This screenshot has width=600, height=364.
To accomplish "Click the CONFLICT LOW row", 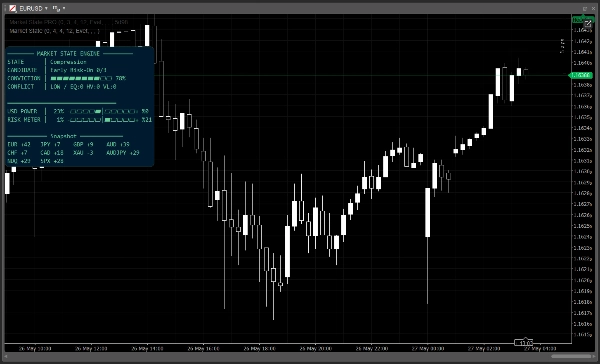I will pyautogui.click(x=62, y=87).
